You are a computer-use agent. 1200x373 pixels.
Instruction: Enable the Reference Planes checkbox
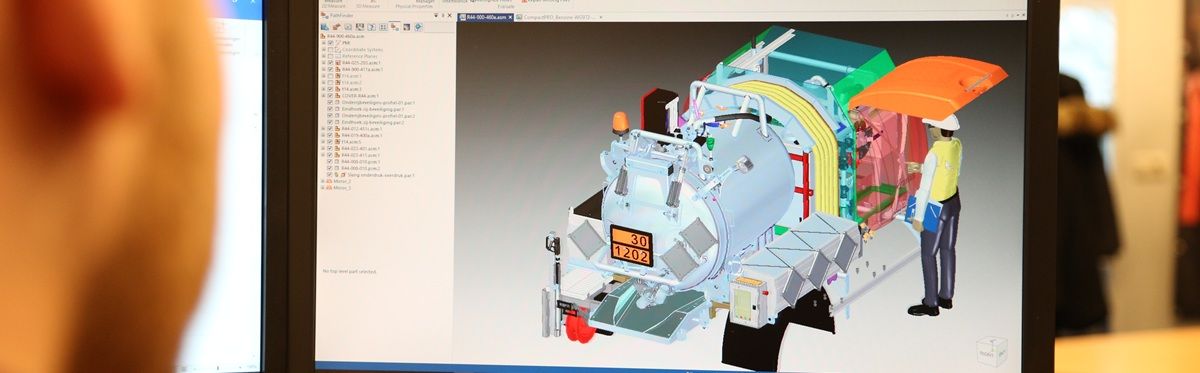point(330,56)
